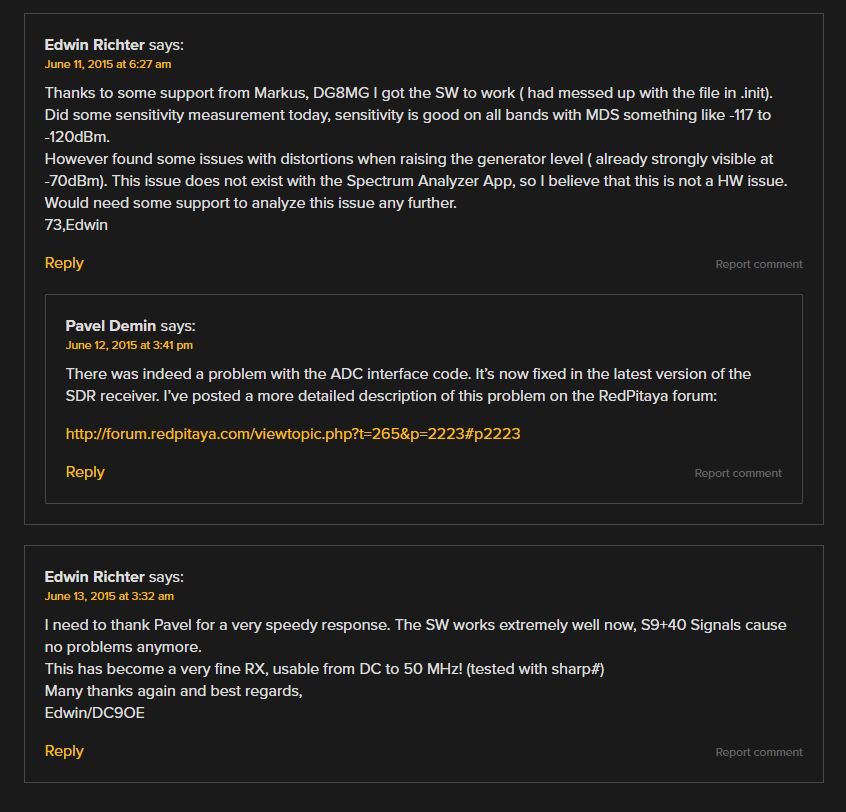Viewport: 846px width, 812px height.
Task: Reply to Edwin Richter's June 13 comment
Action: tap(64, 751)
